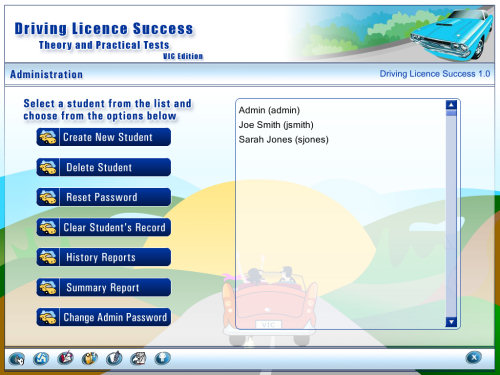Viewport: 500px width, 375px height.
Task: Click the list scrollbar up arrow
Action: click(x=451, y=105)
